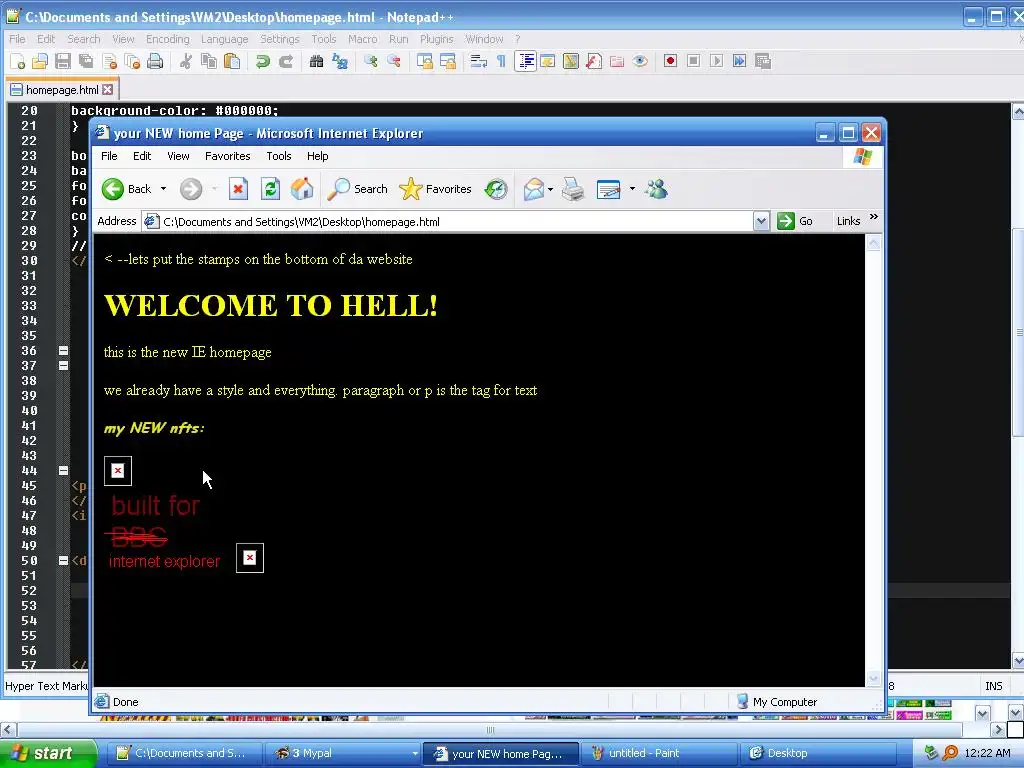Open the Tools menu in Internet Explorer
Image resolution: width=1024 pixels, height=768 pixels.
pos(278,156)
